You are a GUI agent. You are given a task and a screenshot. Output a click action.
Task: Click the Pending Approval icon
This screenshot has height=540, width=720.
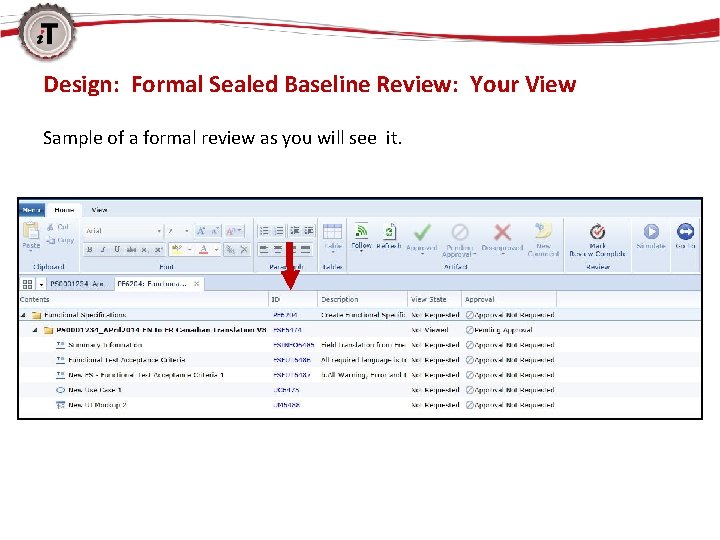pos(460,232)
